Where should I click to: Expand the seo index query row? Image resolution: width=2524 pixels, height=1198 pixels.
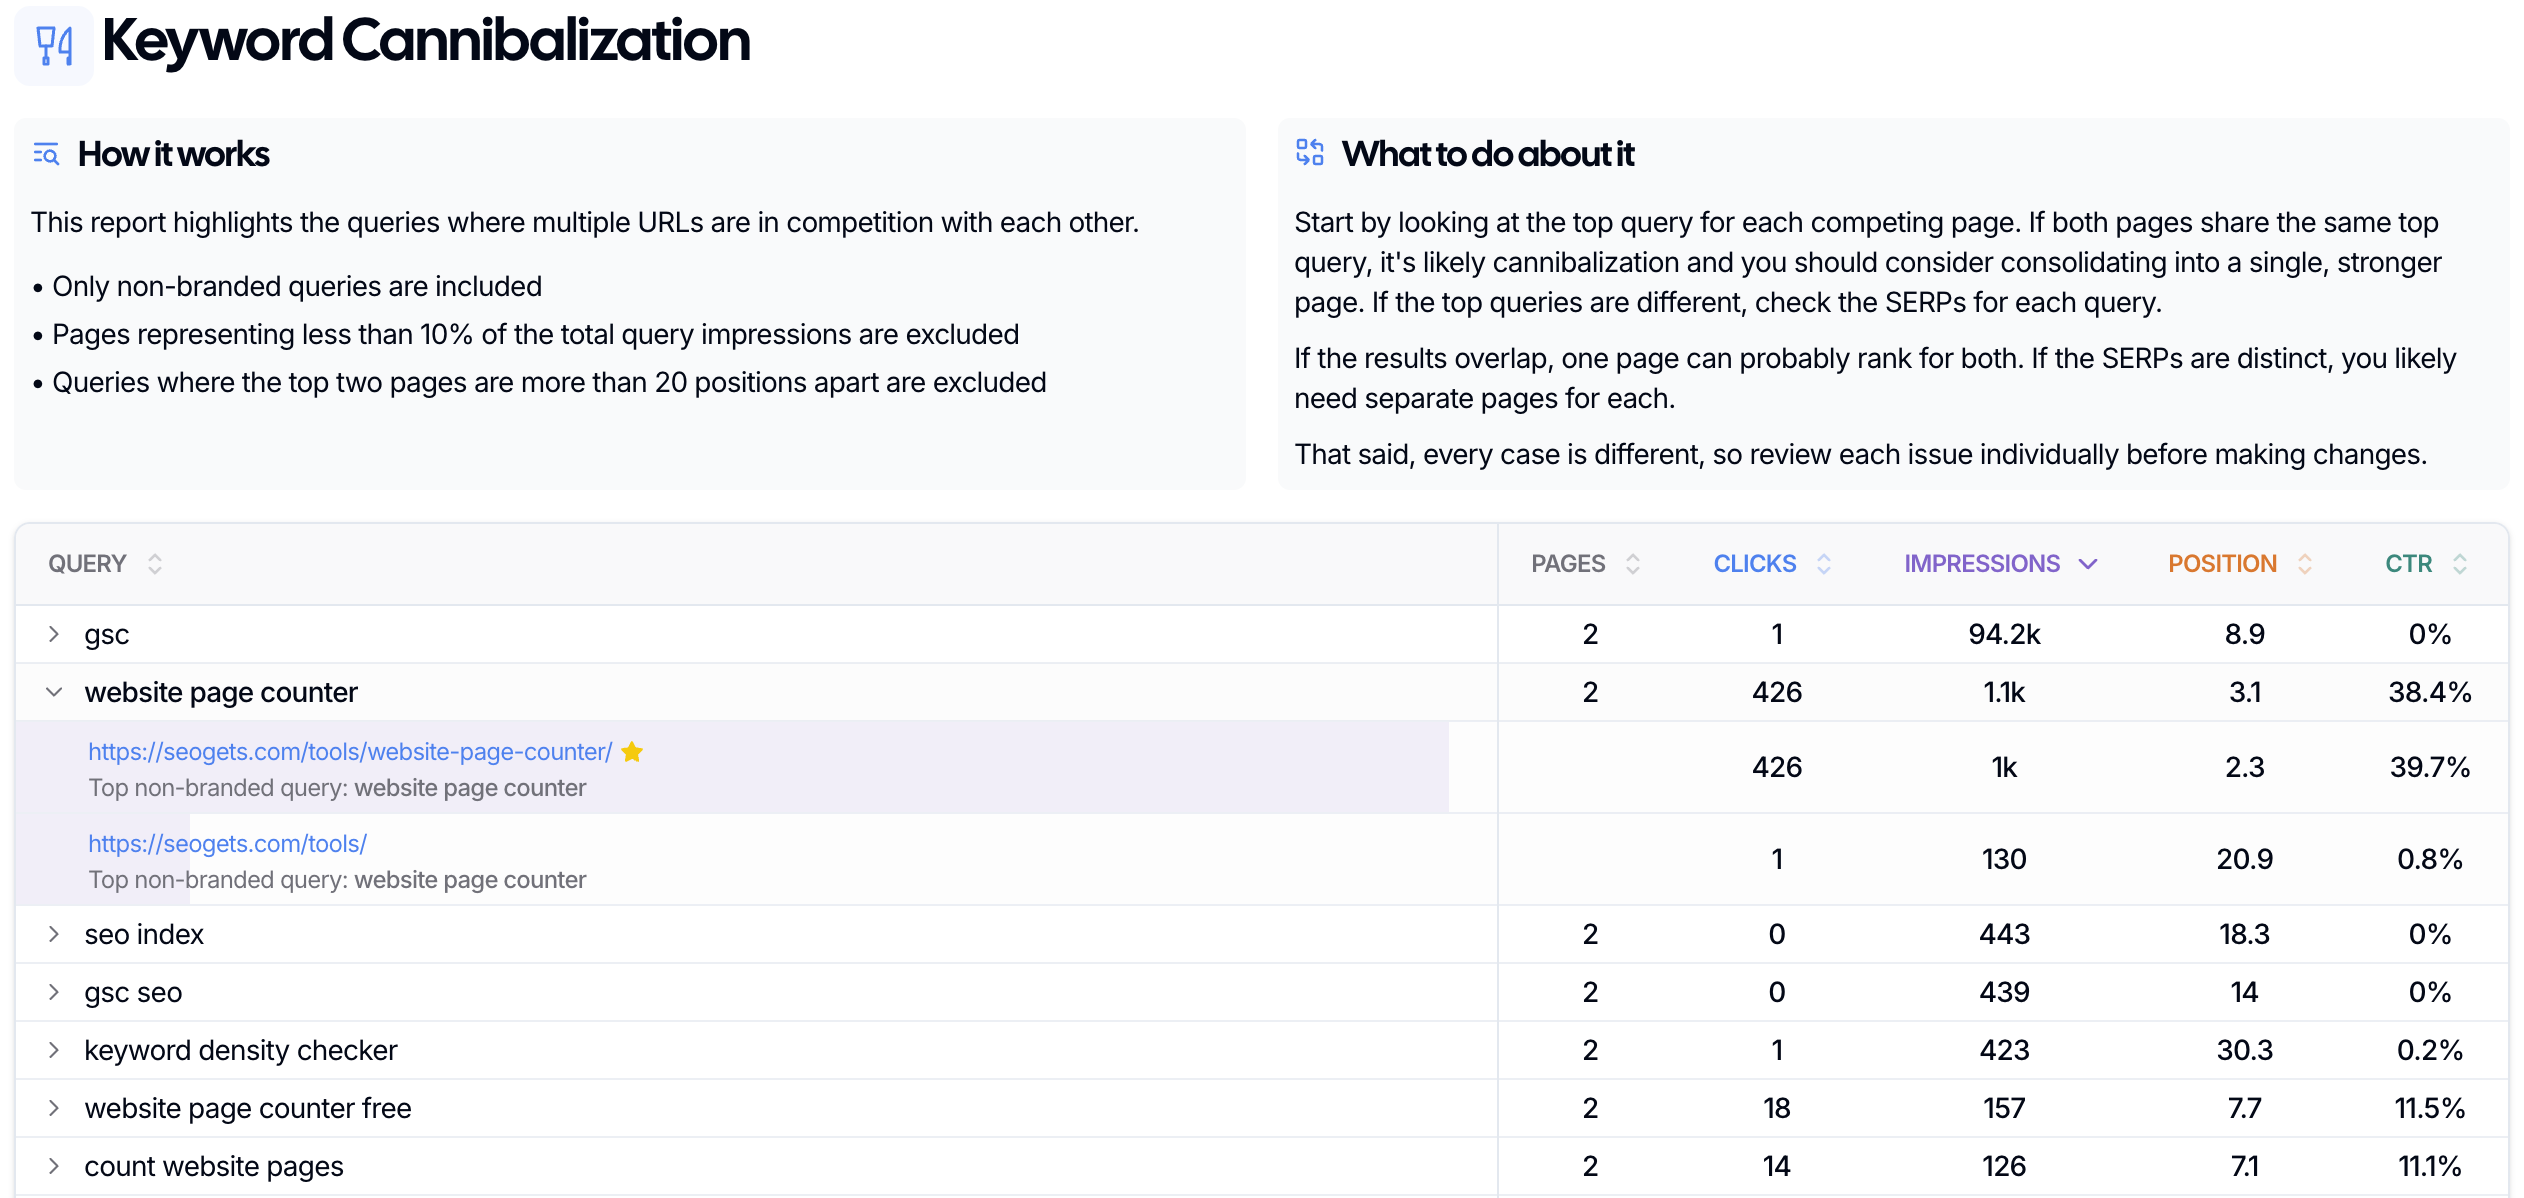[54, 934]
